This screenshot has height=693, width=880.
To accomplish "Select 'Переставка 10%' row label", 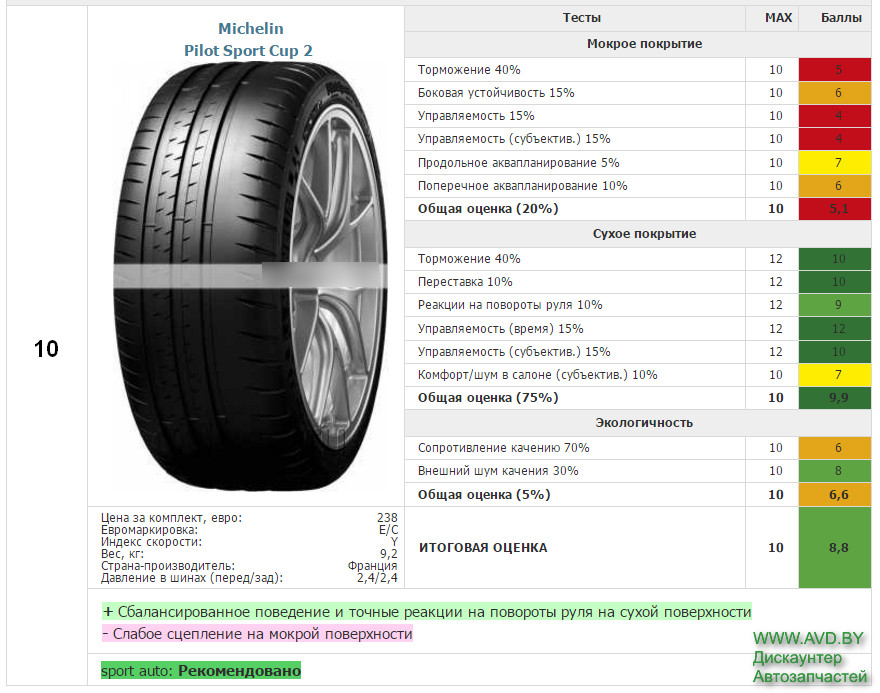I will (x=465, y=282).
